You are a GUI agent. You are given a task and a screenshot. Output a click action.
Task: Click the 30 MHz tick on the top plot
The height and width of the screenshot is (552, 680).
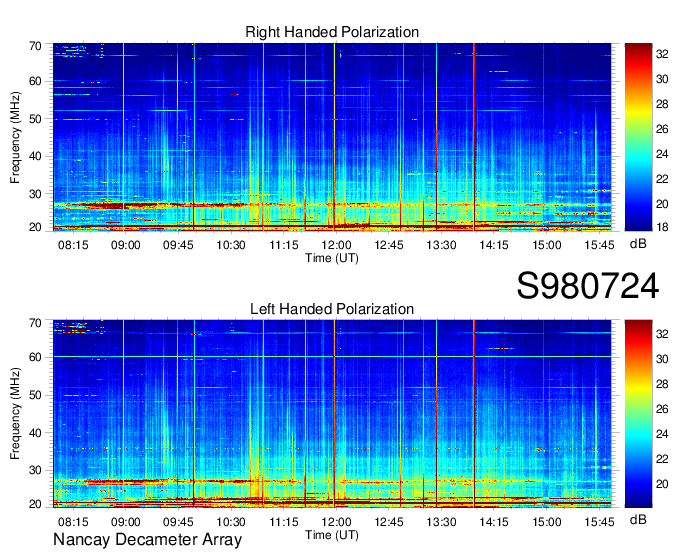pos(35,194)
